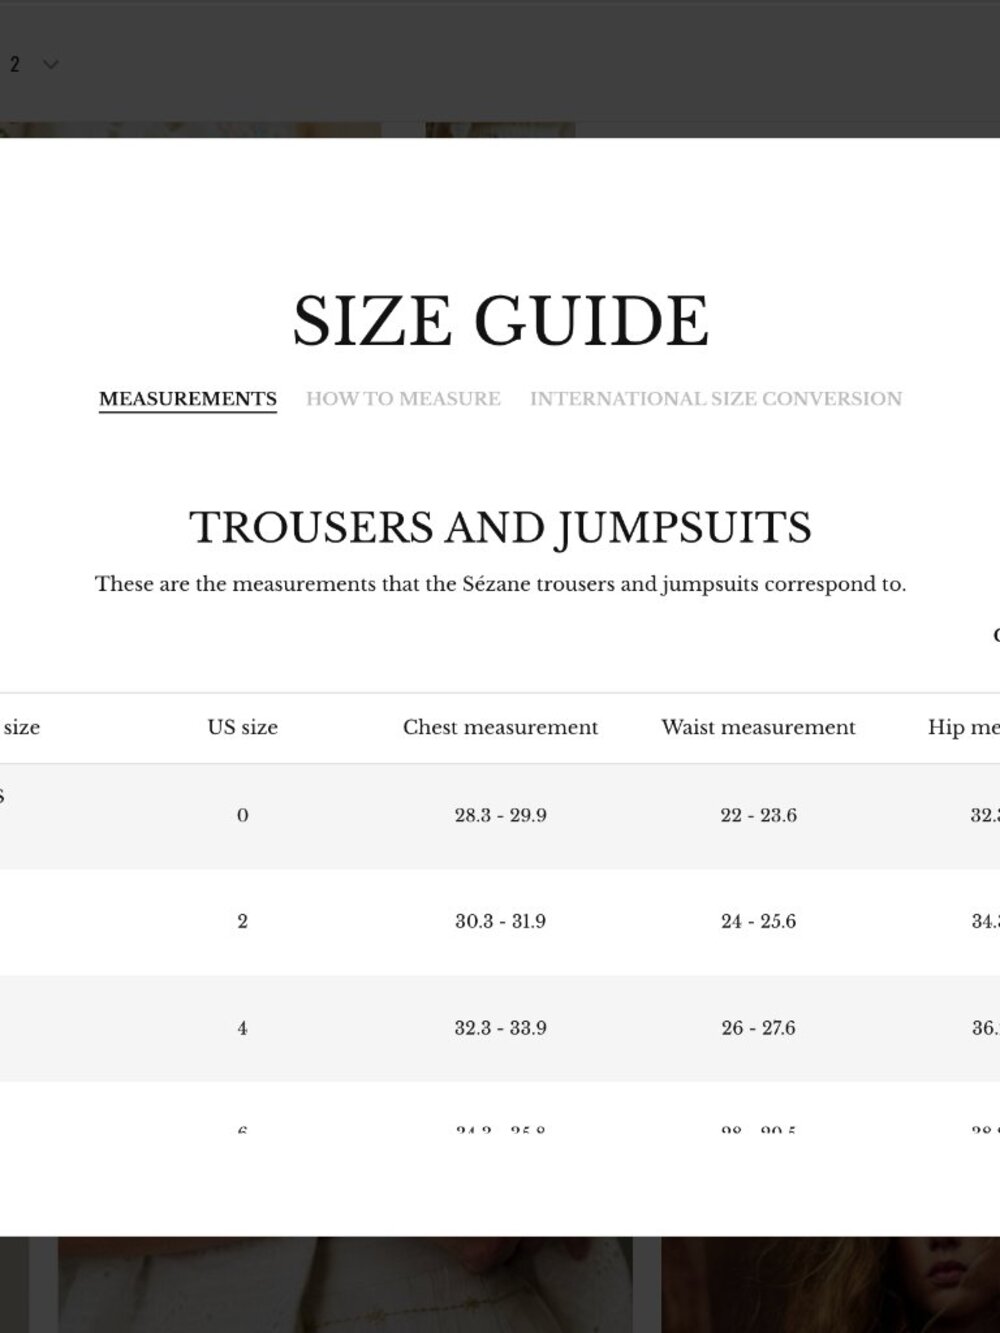Image resolution: width=1000 pixels, height=1333 pixels.
Task: Click chest value 32.3 - 33.9
Action: pos(500,1028)
